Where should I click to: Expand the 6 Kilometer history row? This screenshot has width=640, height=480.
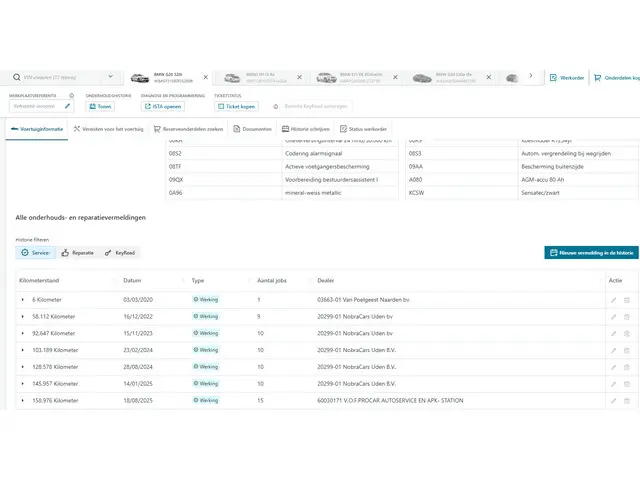(x=22, y=300)
